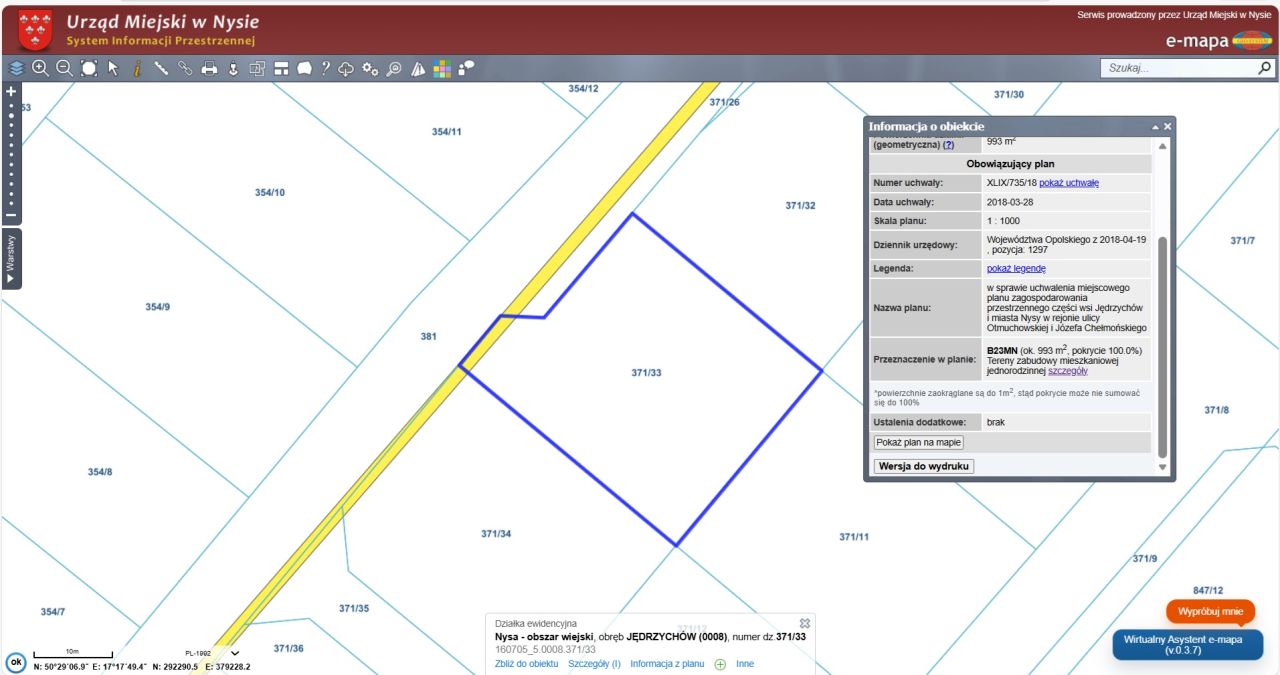The width and height of the screenshot is (1280, 675).
Task: Click the colorful grid icon in toolbar
Action: click(442, 68)
